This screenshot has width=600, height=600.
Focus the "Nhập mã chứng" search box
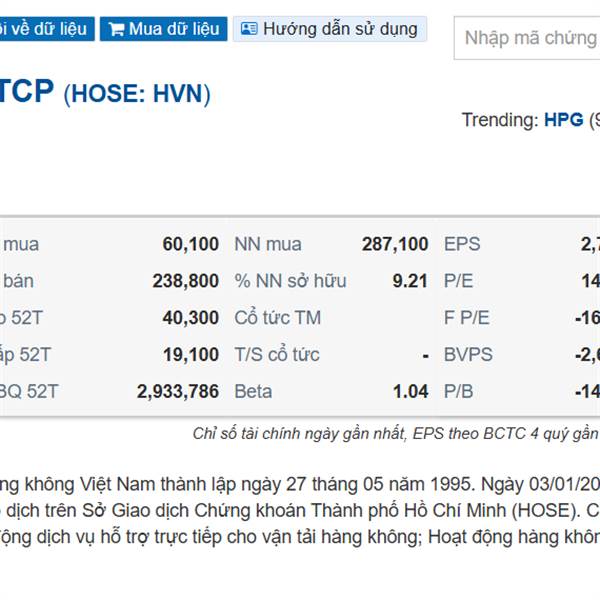point(527,38)
